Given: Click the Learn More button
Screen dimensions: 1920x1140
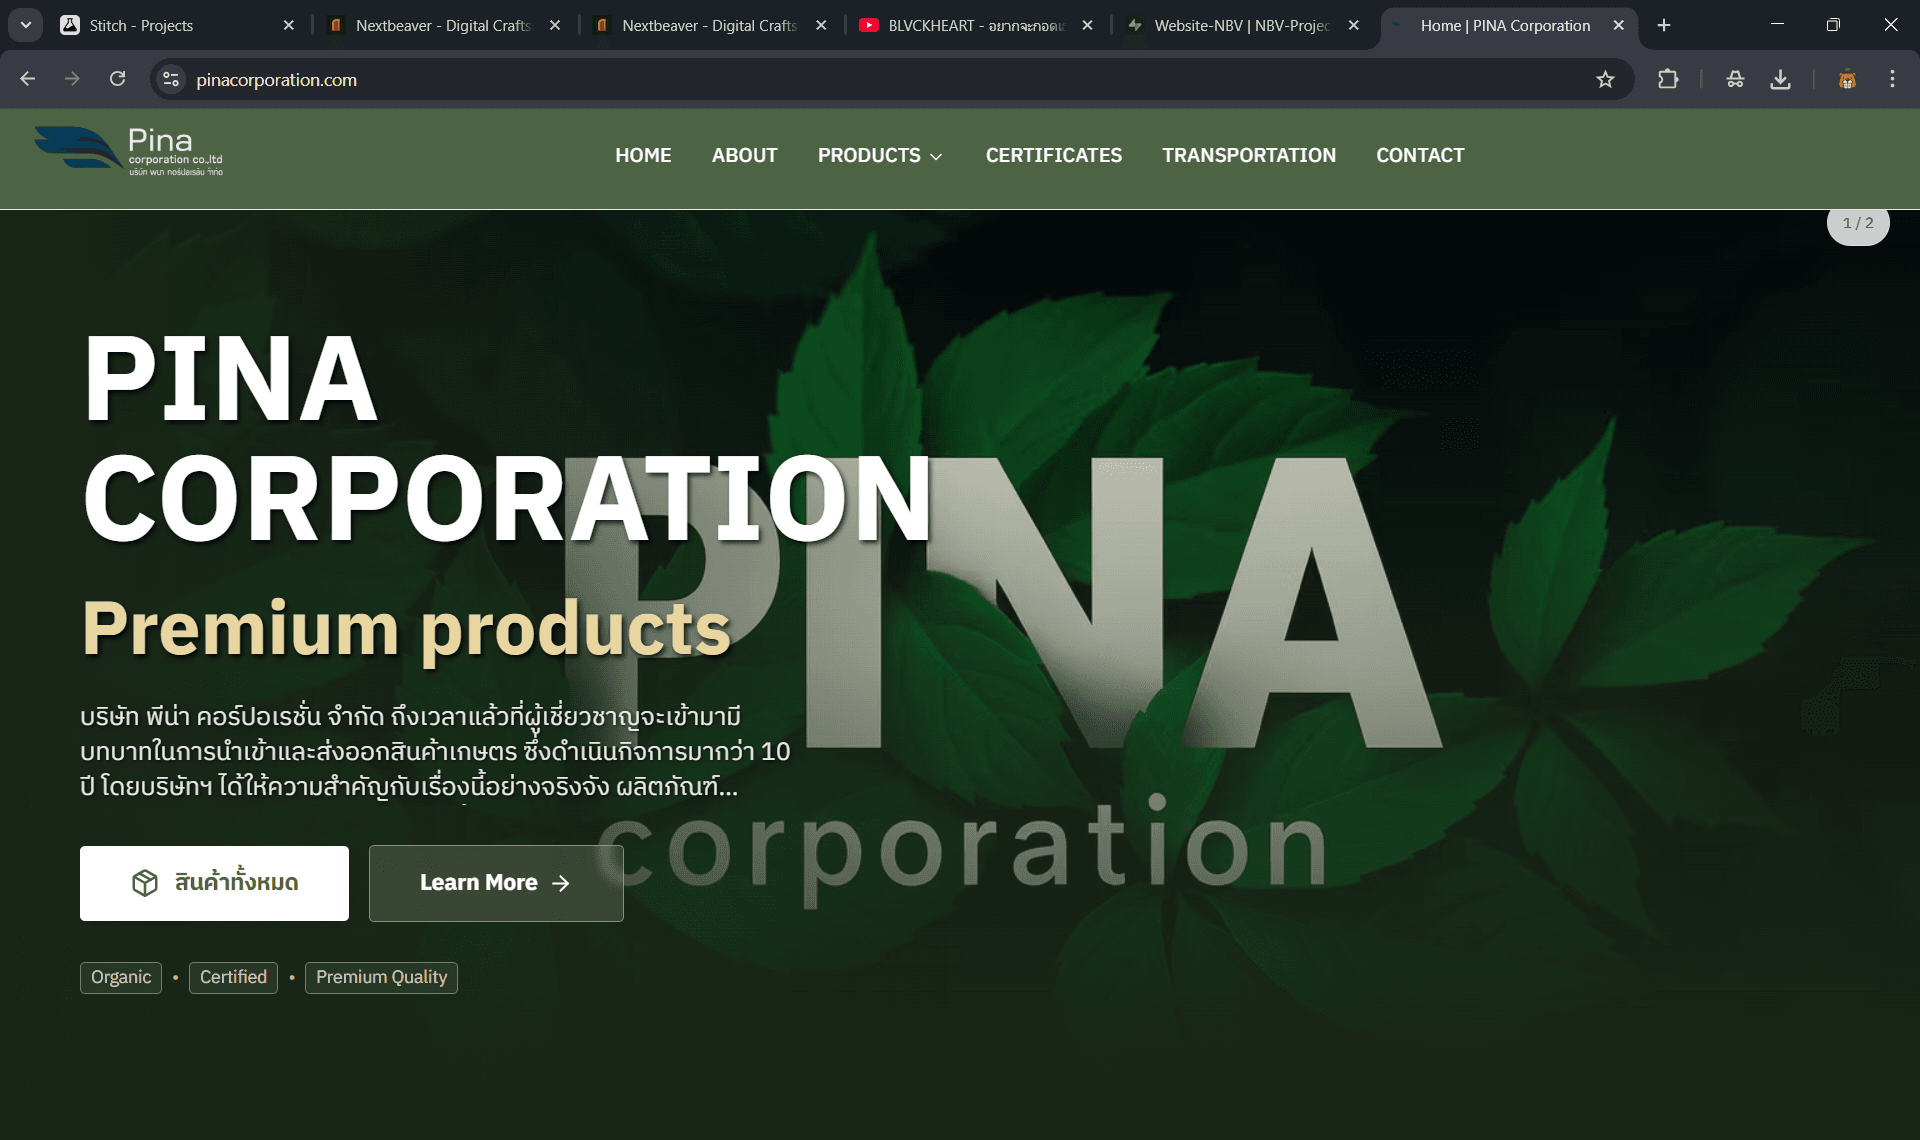Looking at the screenshot, I should point(496,883).
